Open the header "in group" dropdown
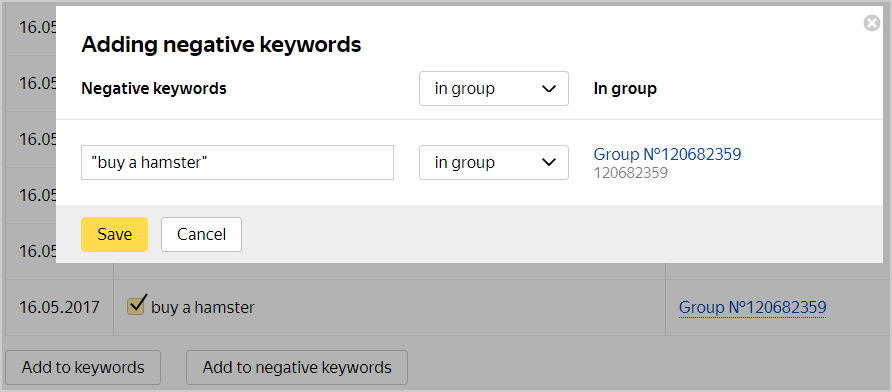The height and width of the screenshot is (392, 892). pyautogui.click(x=494, y=89)
